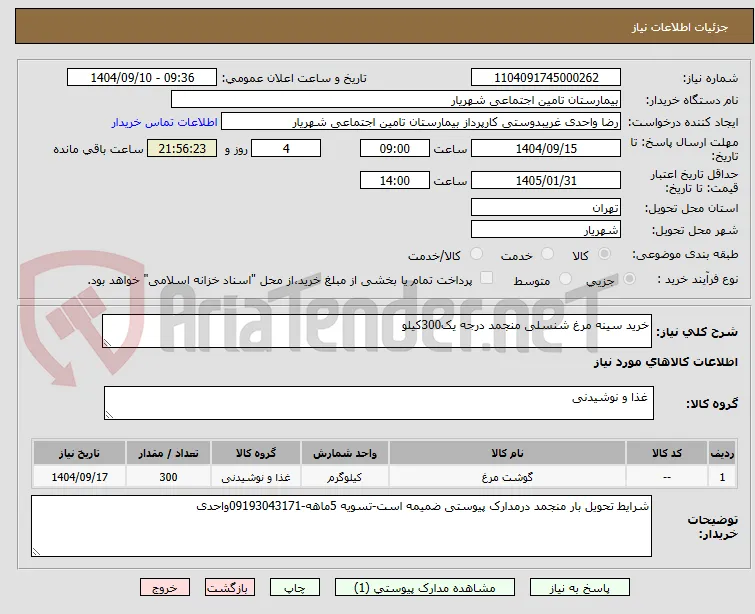This screenshot has width=755, height=614.
Task: Click the غذا و نوشیدنی table cell
Action: (x=256, y=477)
